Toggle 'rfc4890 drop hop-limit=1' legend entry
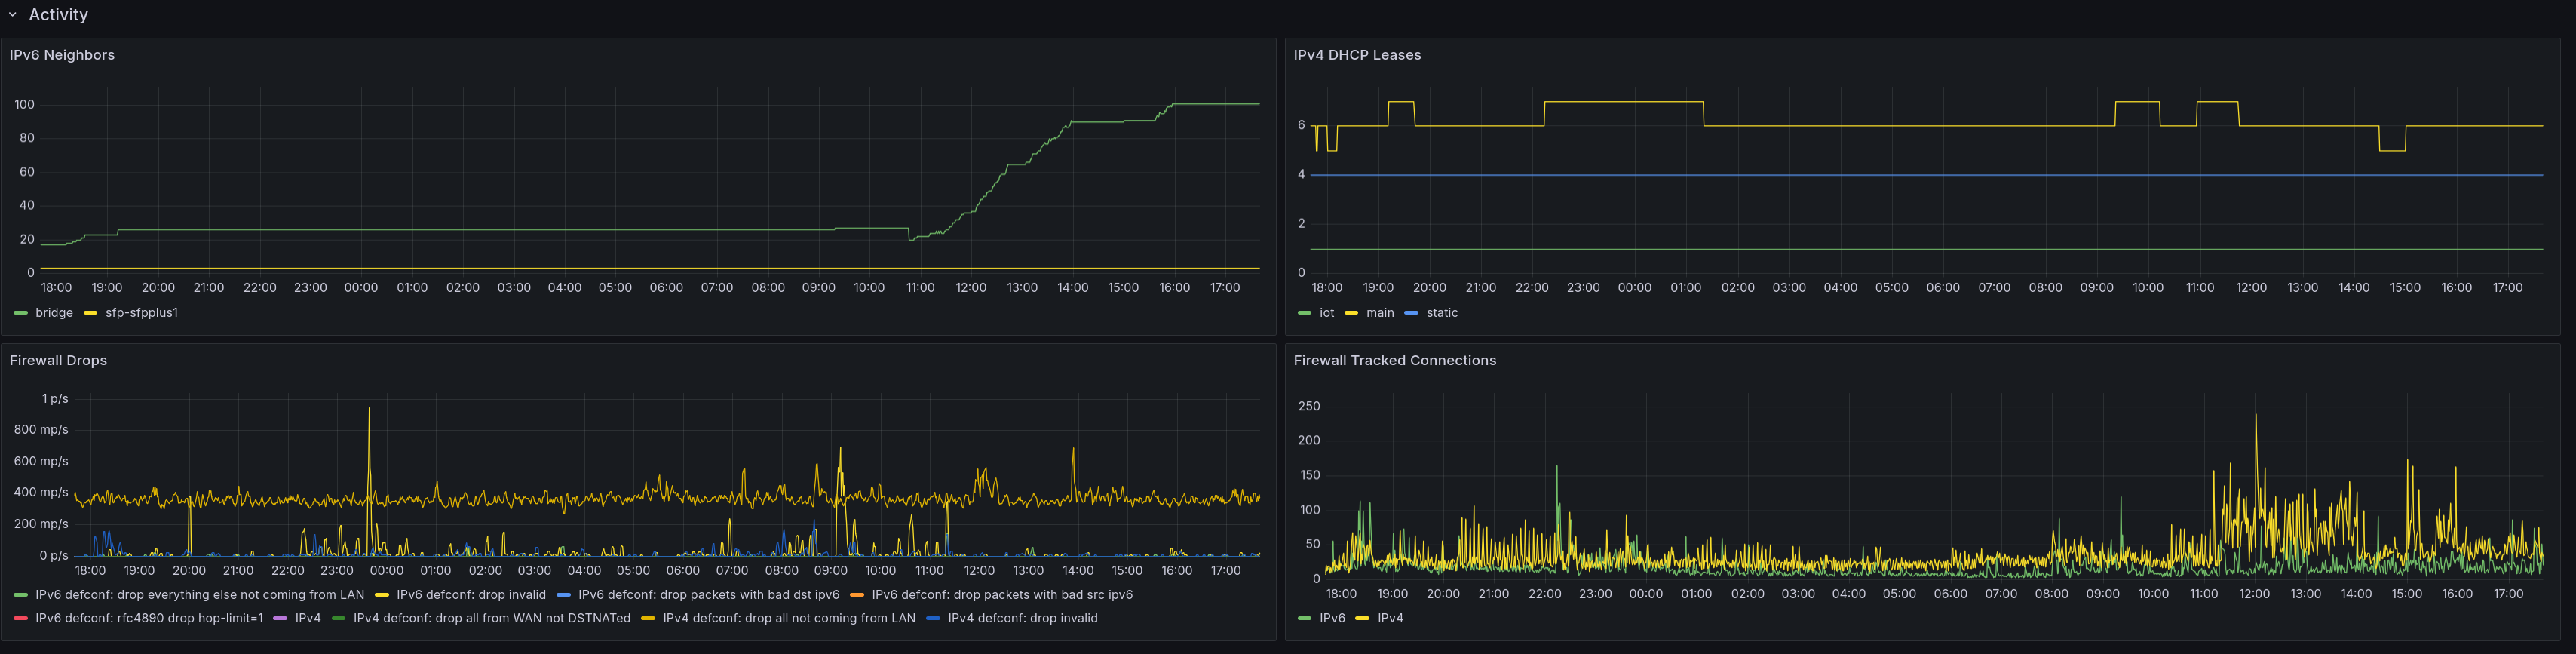2576x654 pixels. coord(149,618)
